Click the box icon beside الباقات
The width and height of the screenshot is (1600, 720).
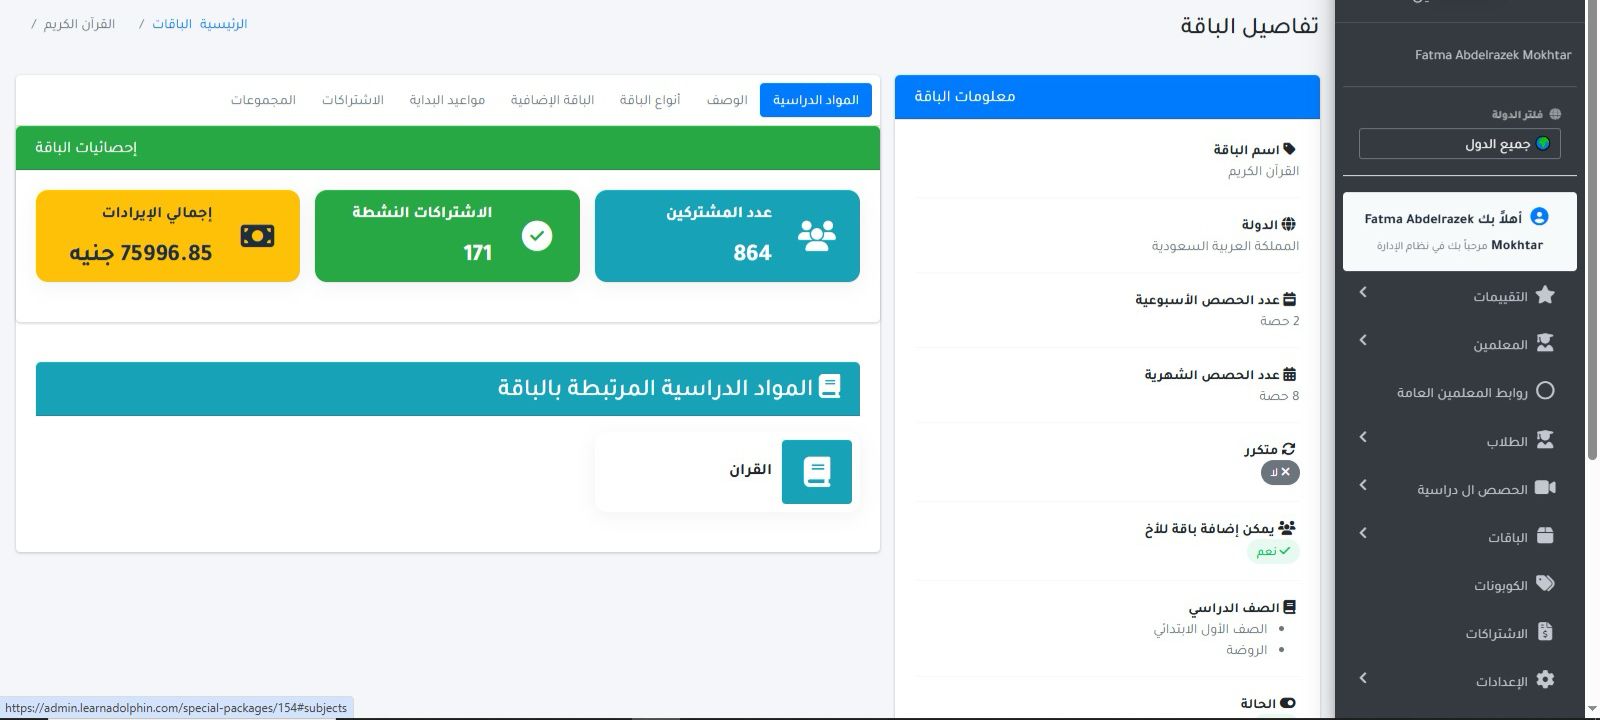pyautogui.click(x=1545, y=536)
